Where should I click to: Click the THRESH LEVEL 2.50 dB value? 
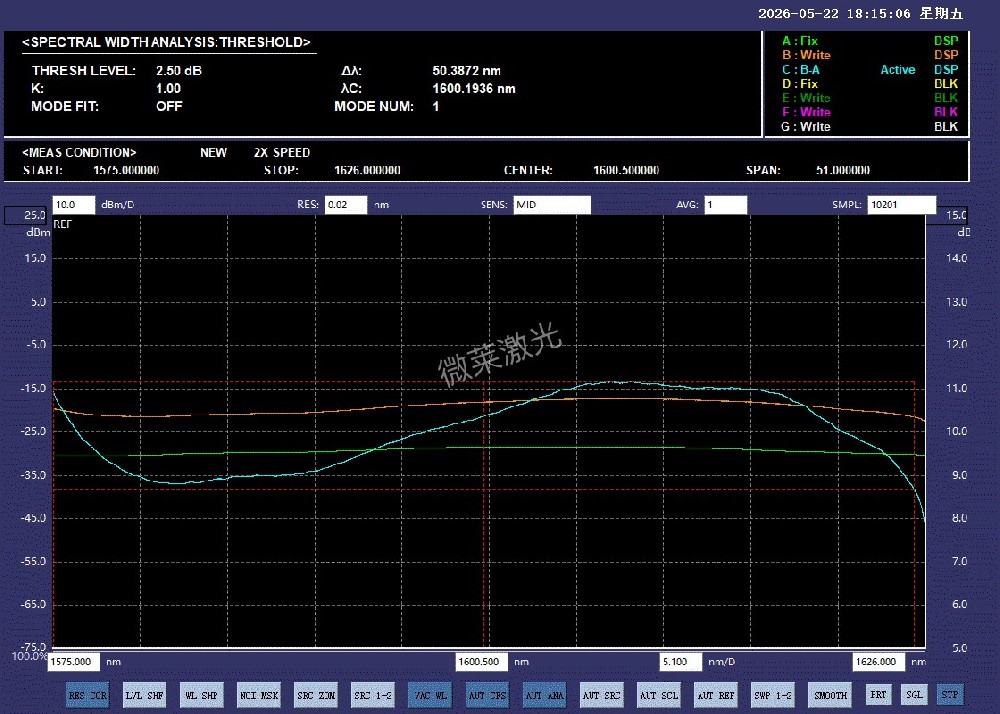pyautogui.click(x=179, y=71)
